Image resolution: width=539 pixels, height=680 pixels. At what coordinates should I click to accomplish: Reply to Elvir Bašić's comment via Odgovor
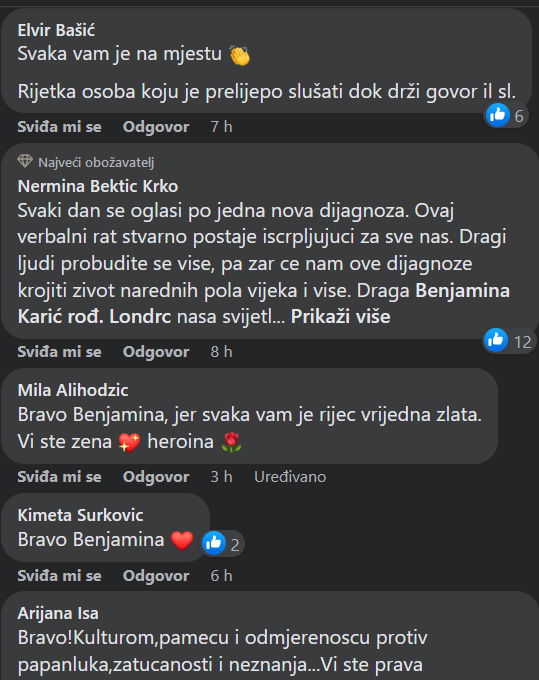pyautogui.click(x=156, y=127)
